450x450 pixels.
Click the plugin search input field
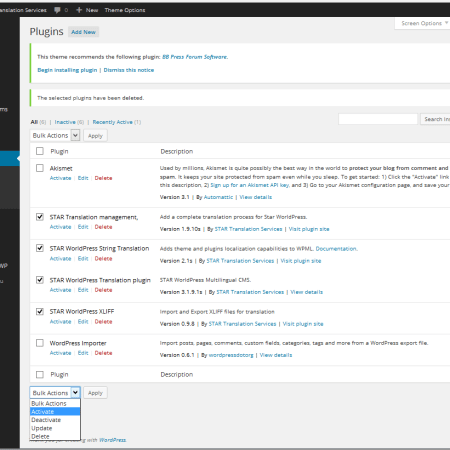pos(378,119)
